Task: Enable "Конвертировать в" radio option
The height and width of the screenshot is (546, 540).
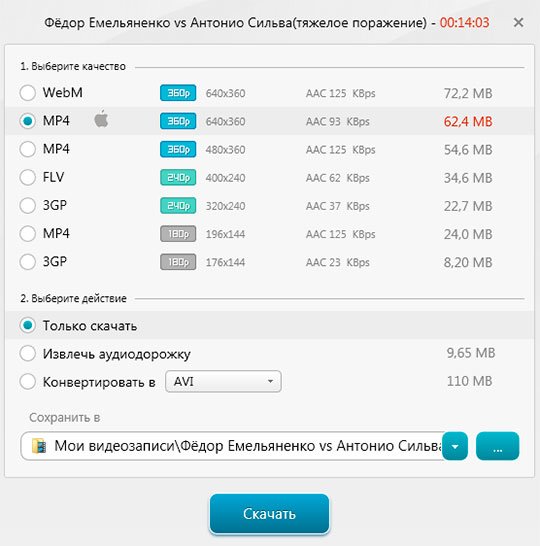Action: pos(28,382)
